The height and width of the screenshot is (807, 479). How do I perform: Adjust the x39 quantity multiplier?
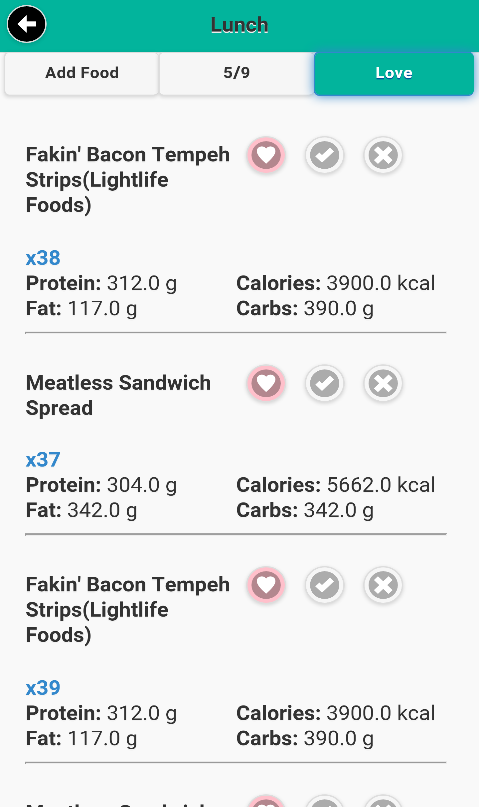tap(43, 688)
